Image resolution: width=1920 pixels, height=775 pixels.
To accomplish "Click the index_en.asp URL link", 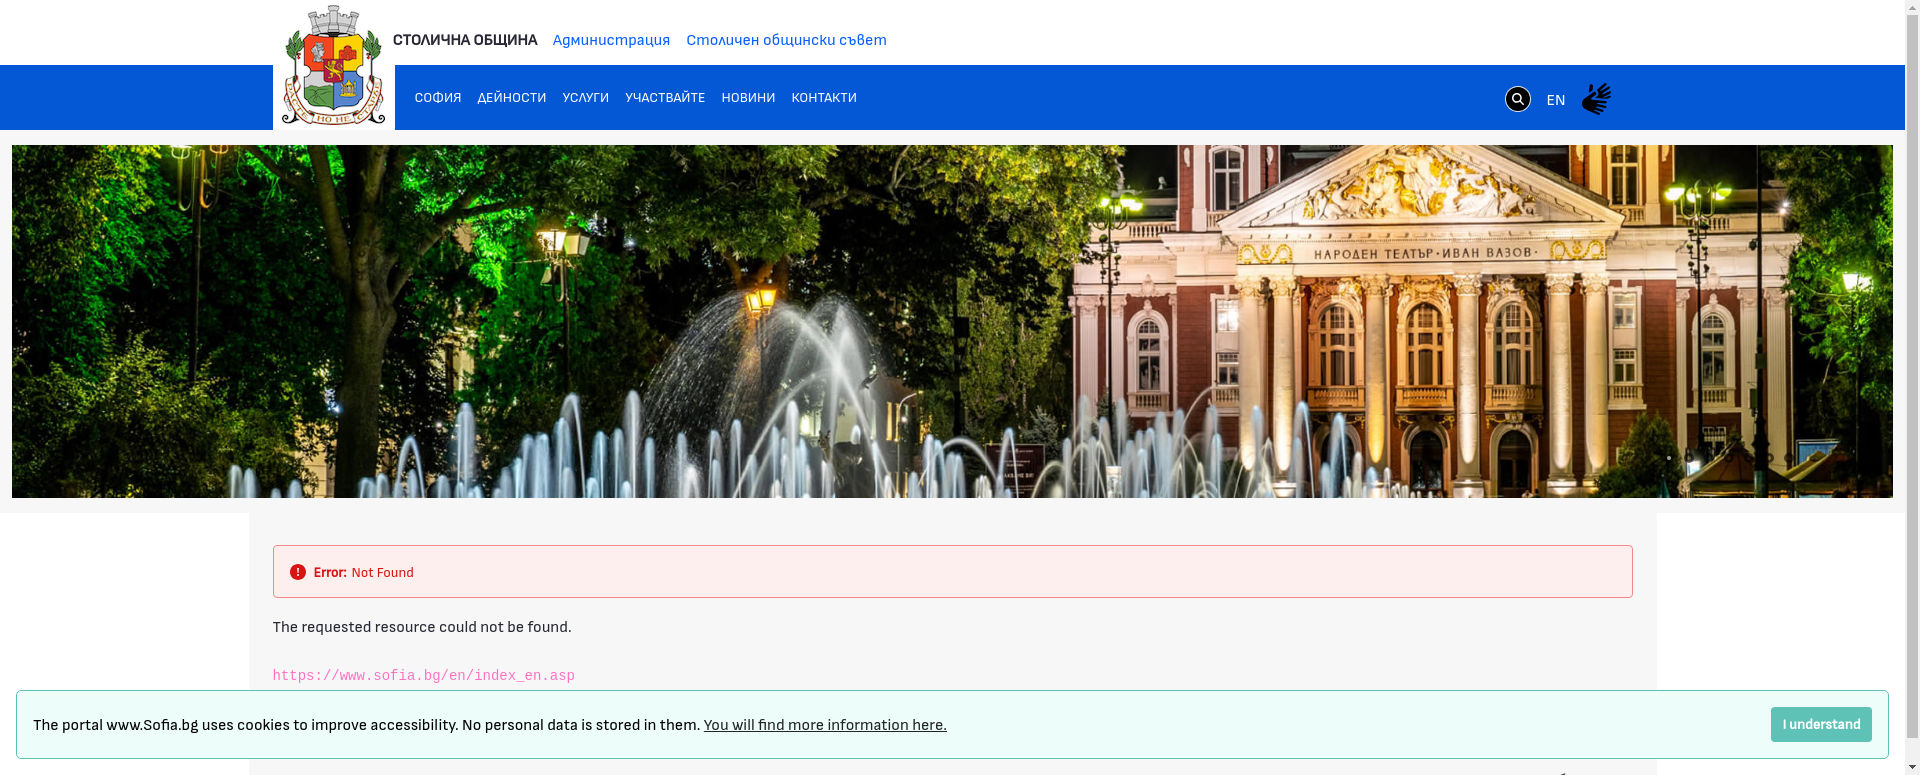I will tap(423, 676).
